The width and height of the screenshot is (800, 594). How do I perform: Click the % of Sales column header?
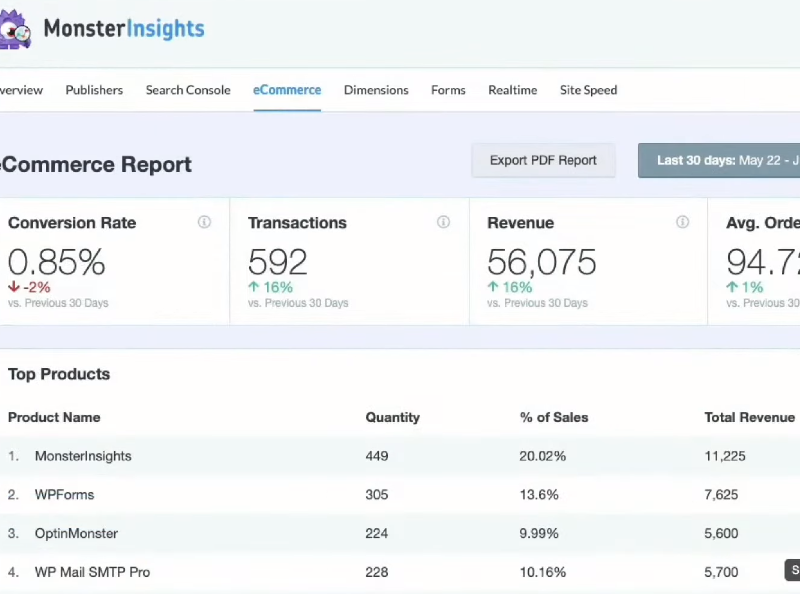click(554, 417)
